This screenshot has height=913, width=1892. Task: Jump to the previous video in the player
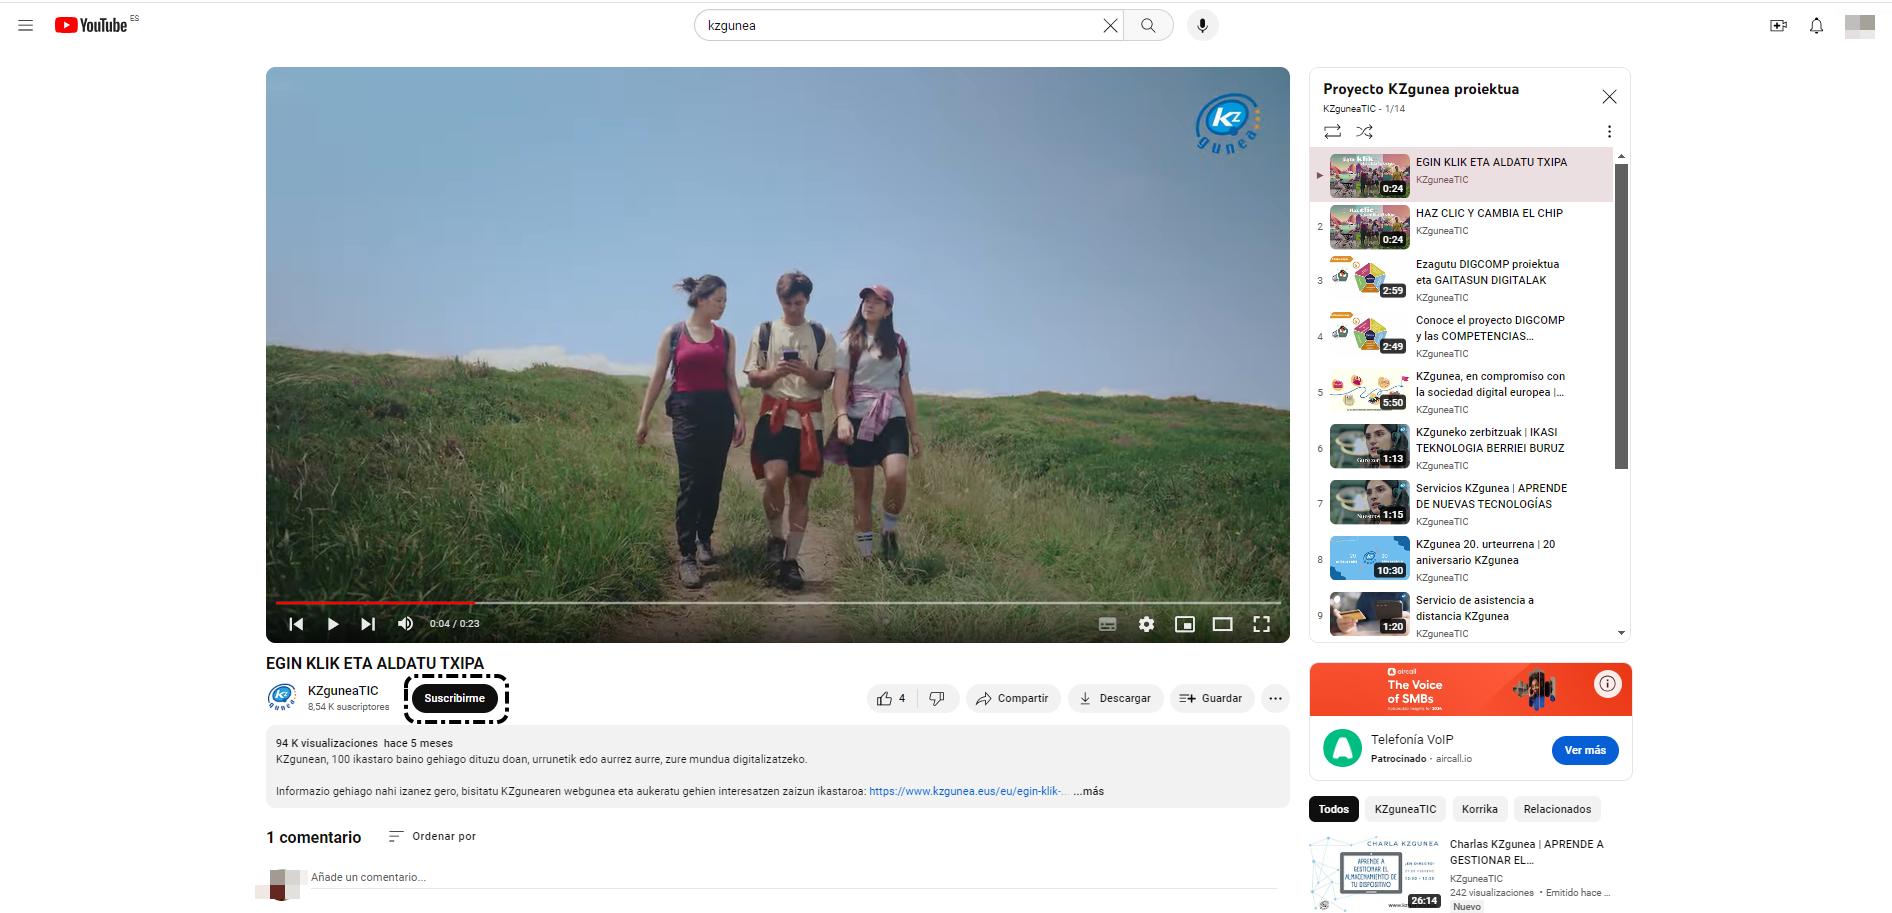coord(296,624)
